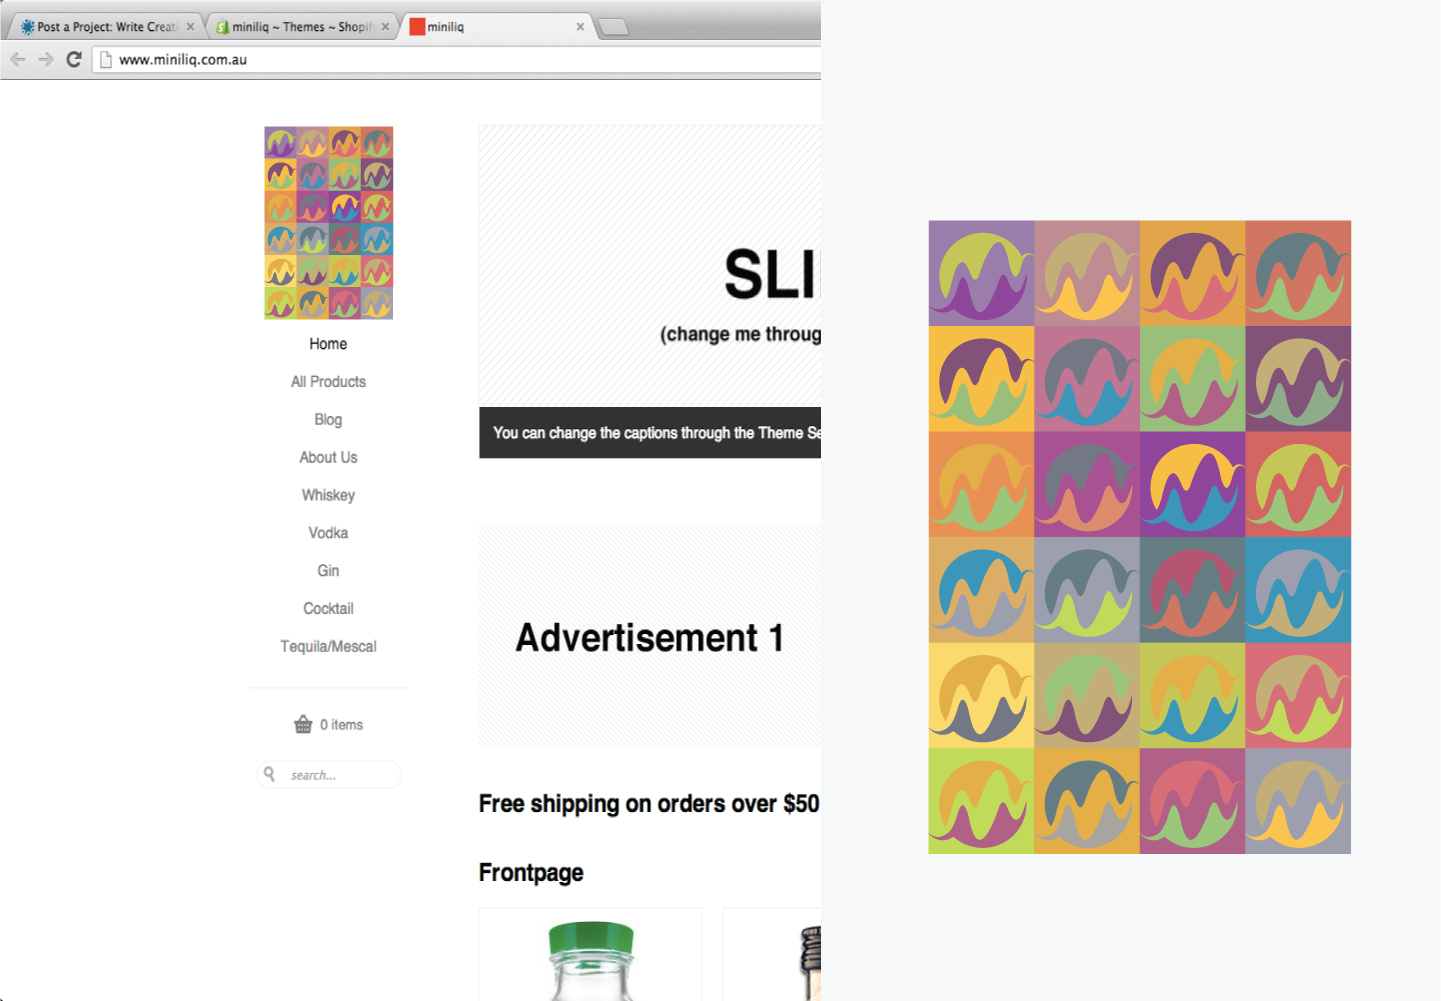The height and width of the screenshot is (1001, 1441).
Task: Close the Post a Project tab
Action: pos(190,27)
